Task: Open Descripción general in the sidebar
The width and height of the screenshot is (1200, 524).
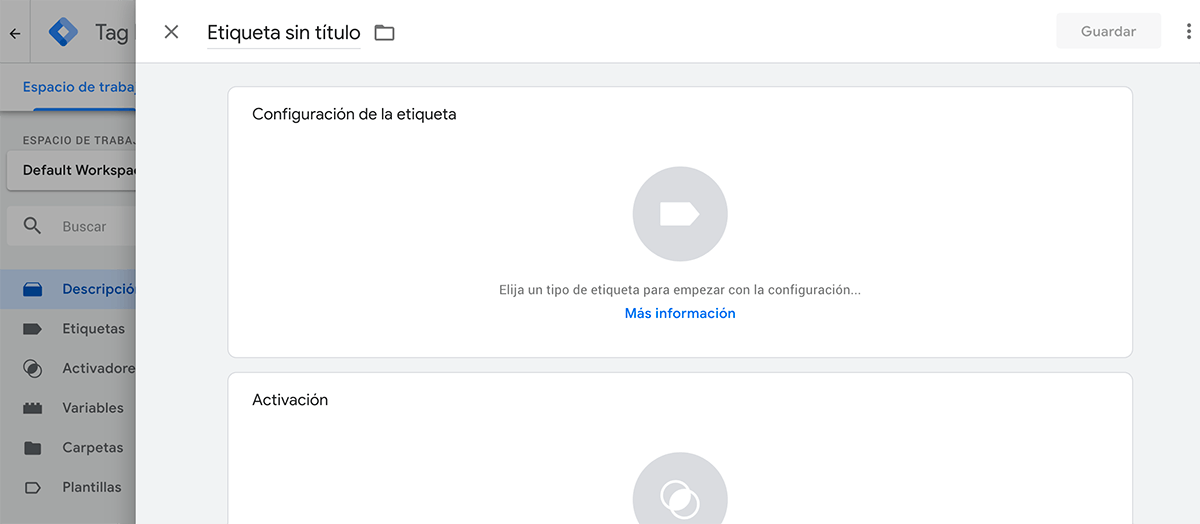Action: coord(68,289)
